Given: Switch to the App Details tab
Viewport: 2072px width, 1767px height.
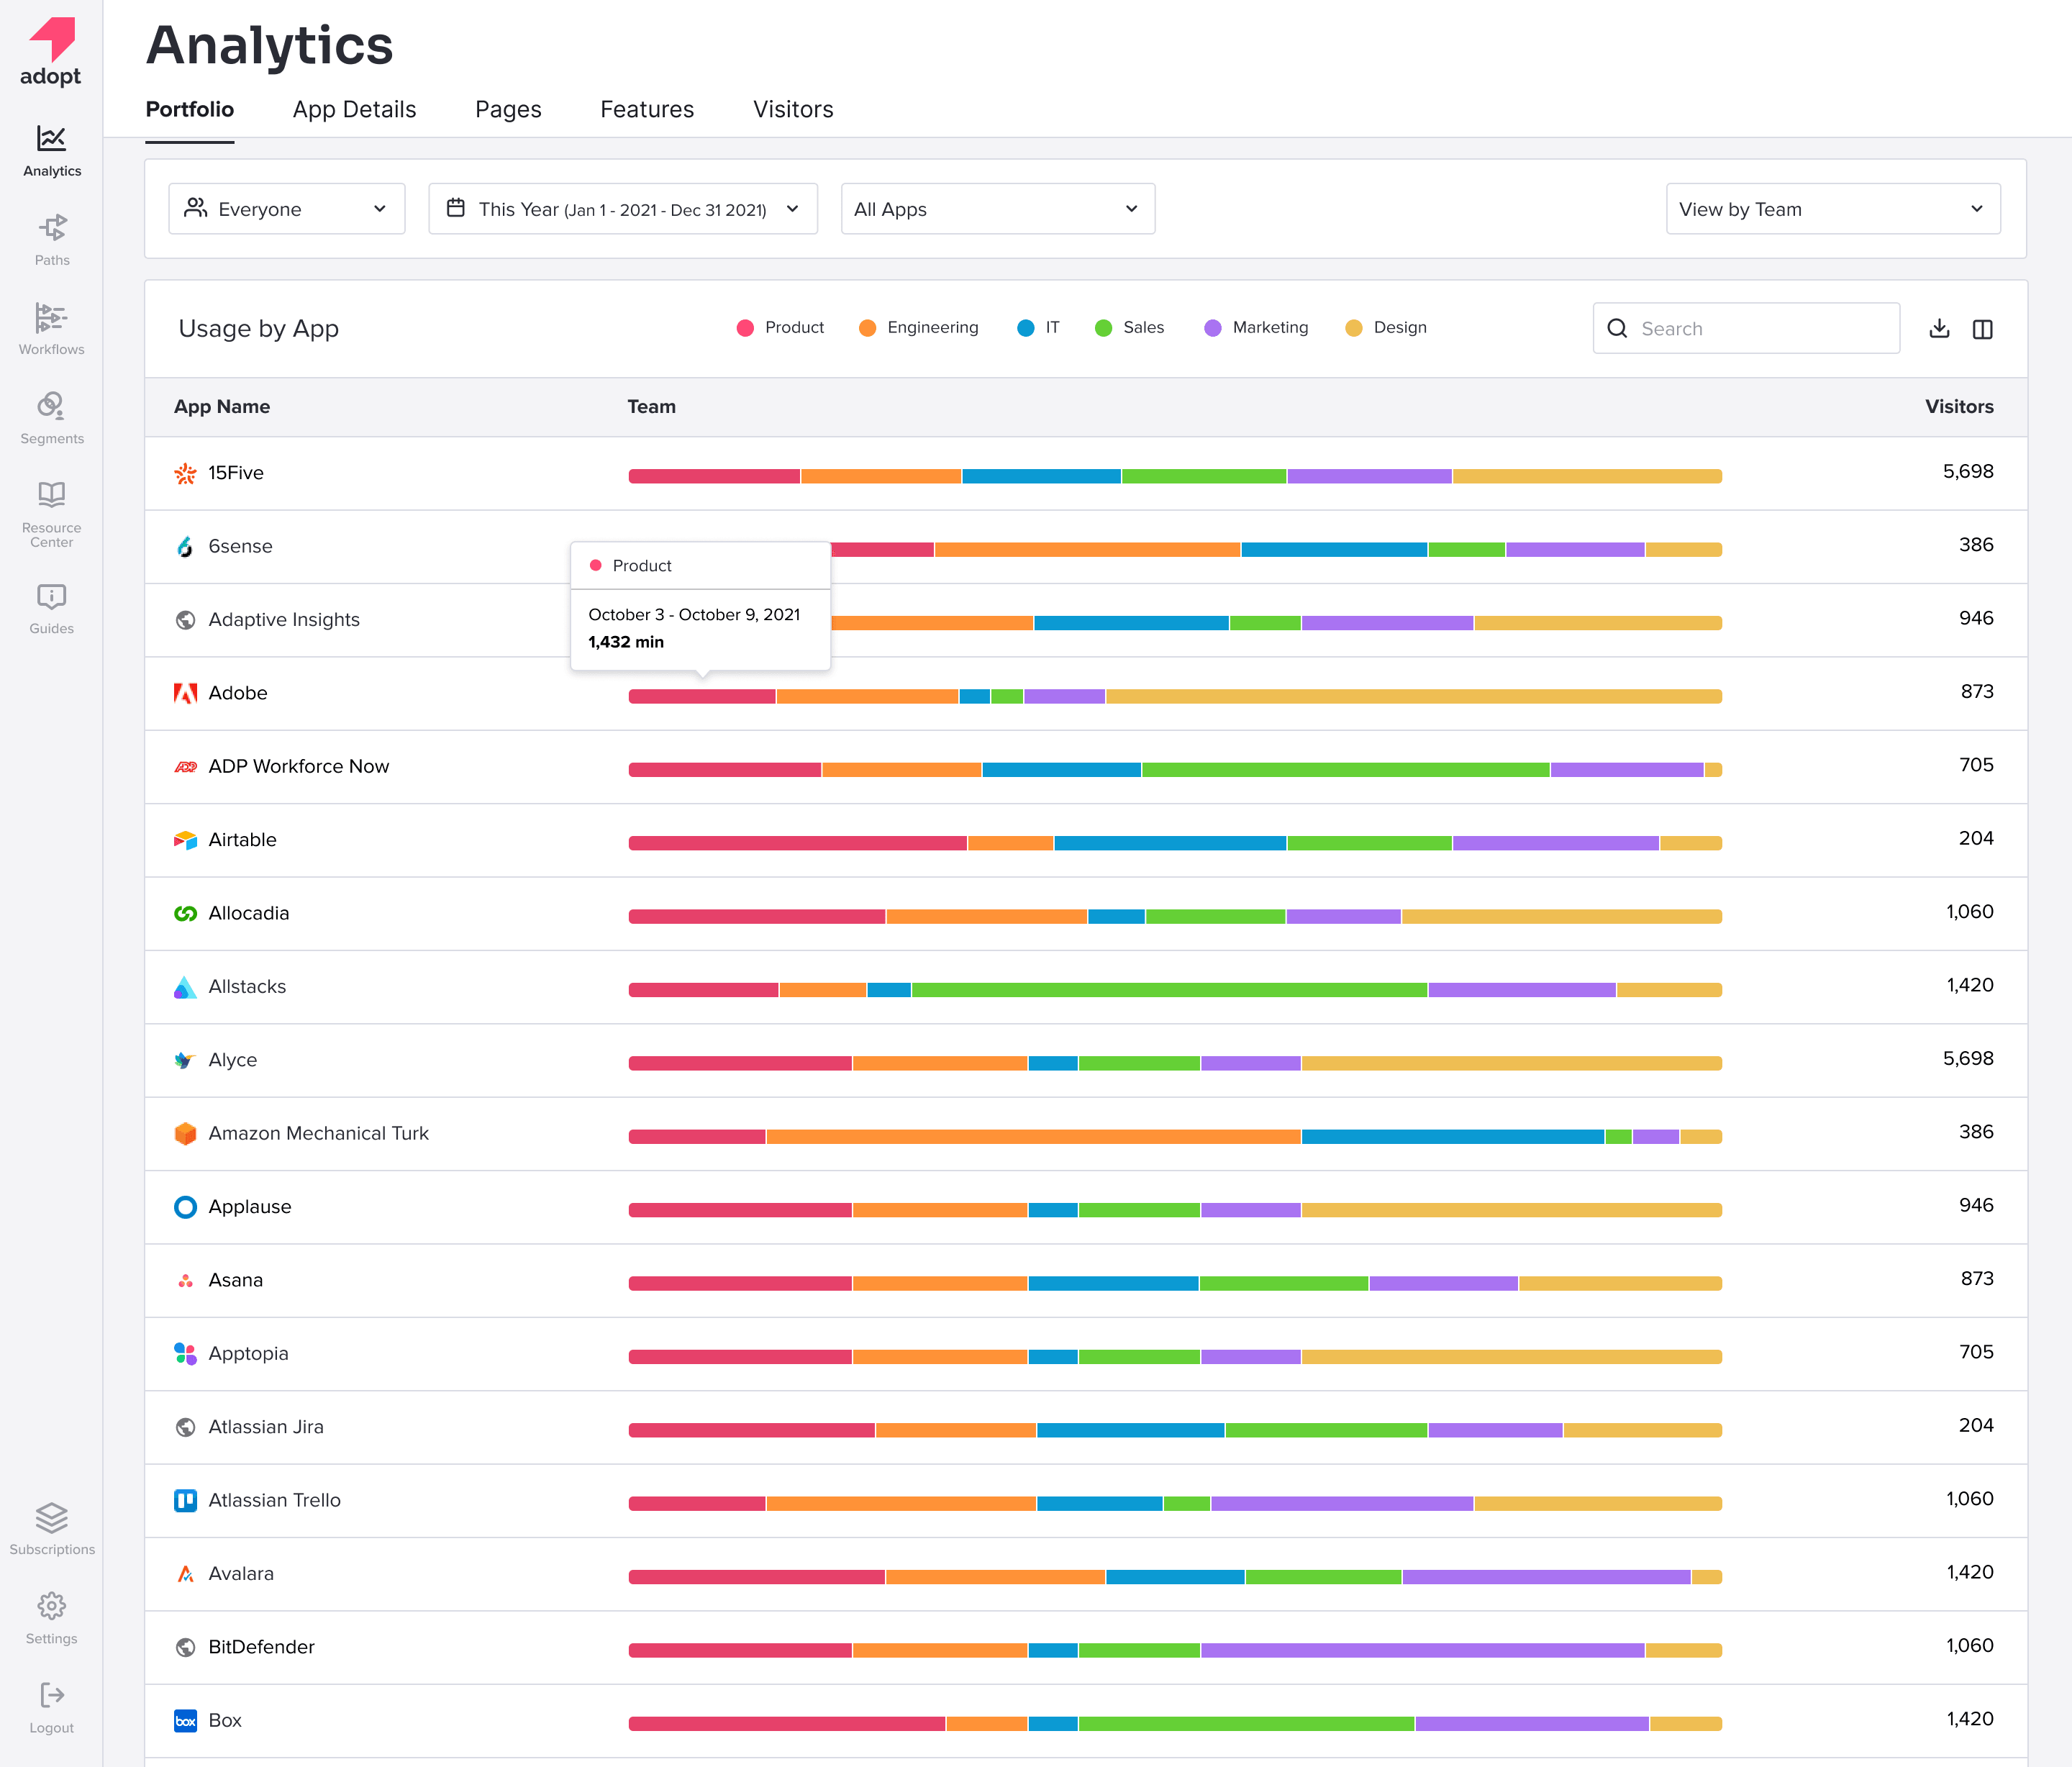Looking at the screenshot, I should pyautogui.click(x=354, y=109).
